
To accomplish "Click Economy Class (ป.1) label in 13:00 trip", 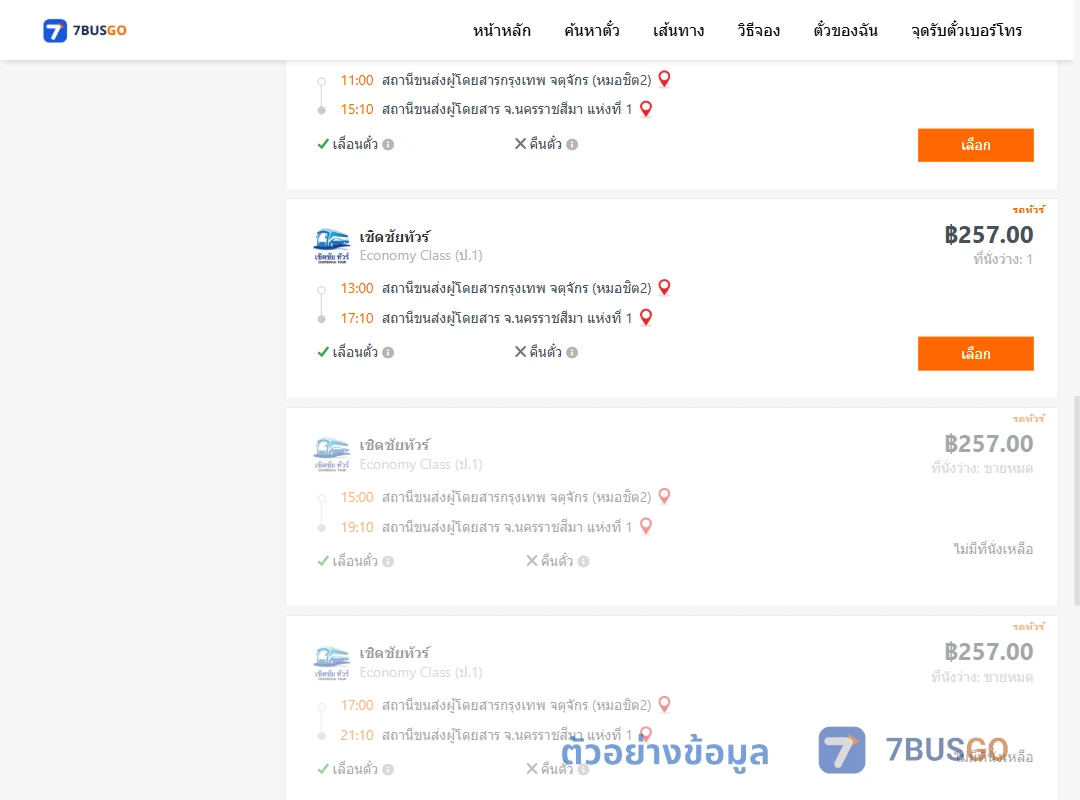I will click(421, 256).
